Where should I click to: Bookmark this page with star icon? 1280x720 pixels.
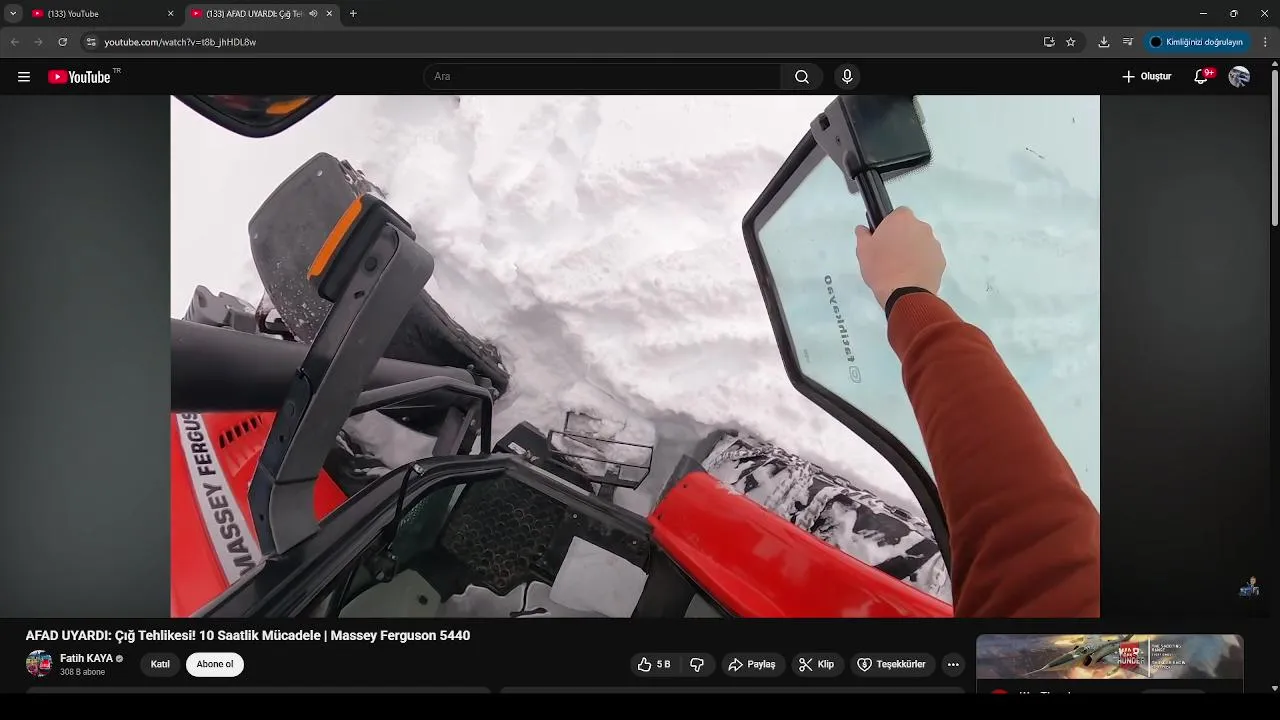(1071, 42)
